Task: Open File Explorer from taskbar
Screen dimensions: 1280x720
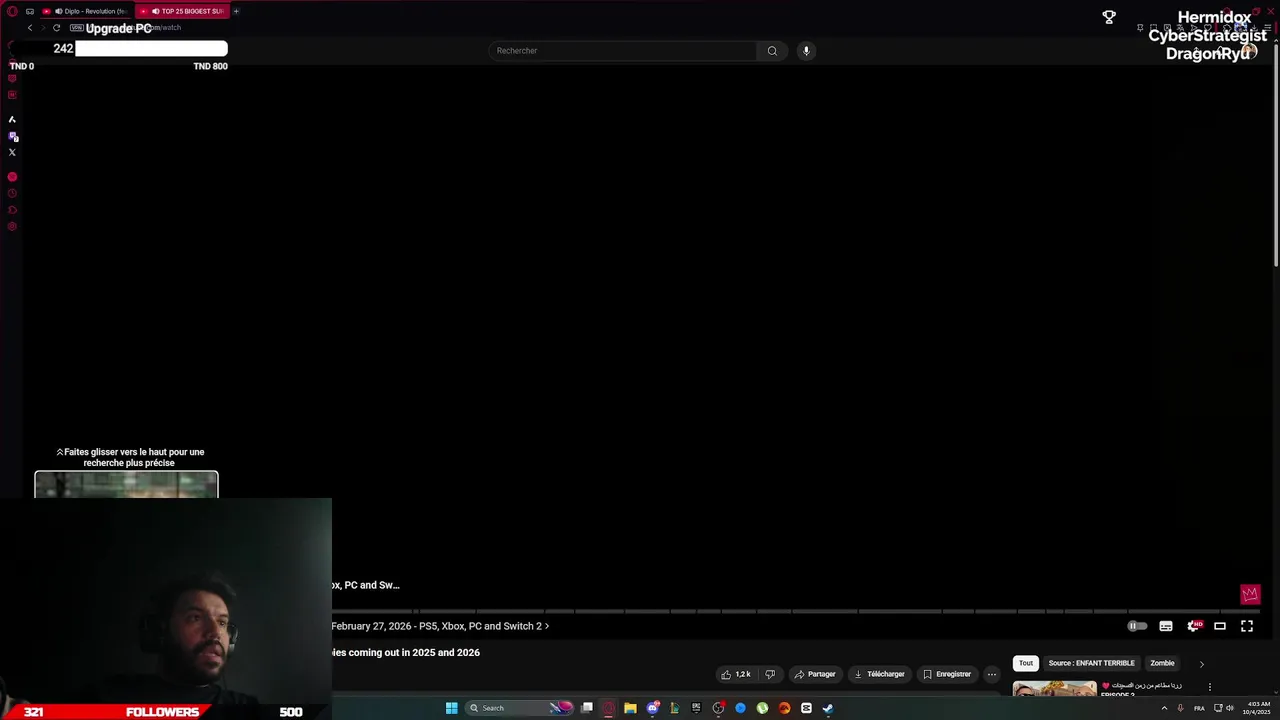Action: (x=630, y=708)
